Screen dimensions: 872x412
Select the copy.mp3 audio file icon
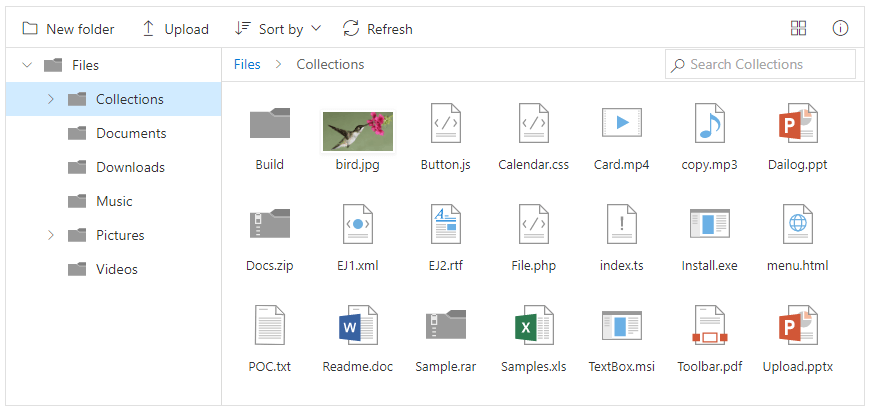pos(709,124)
